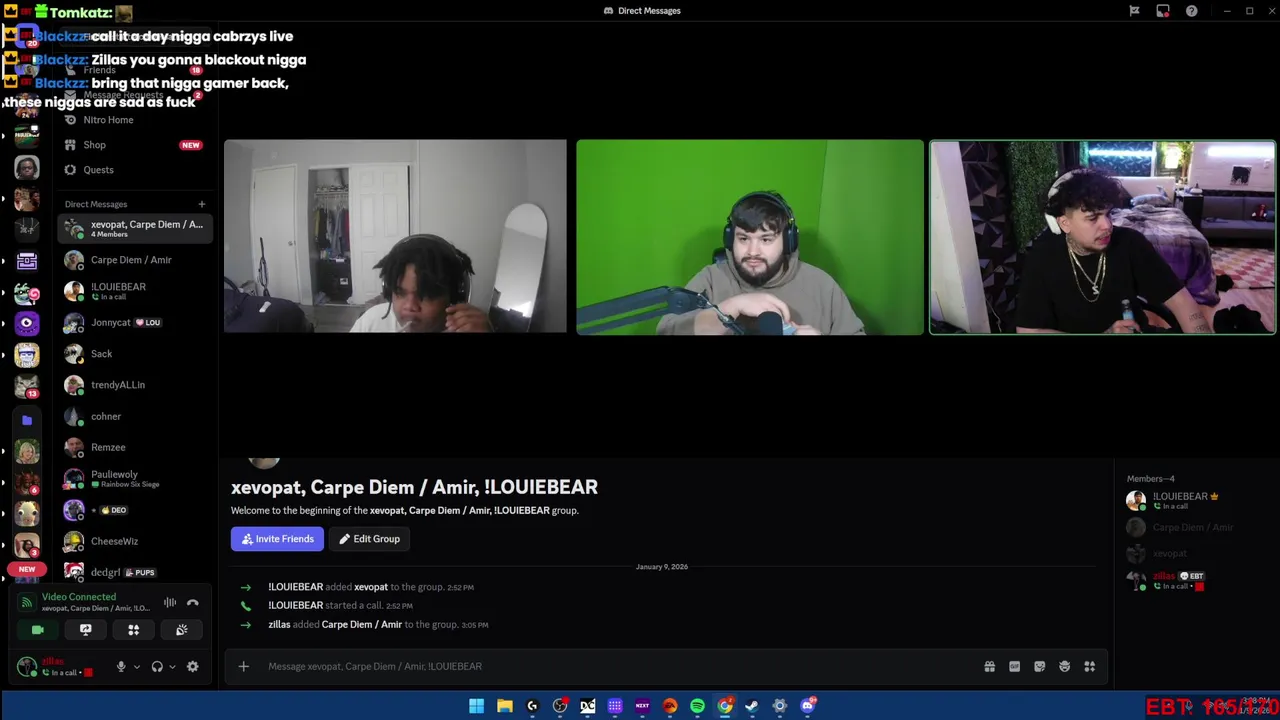Screen dimensions: 1280x720
Task: Open the picture-in-picture icon in title bar
Action: point(1163,11)
